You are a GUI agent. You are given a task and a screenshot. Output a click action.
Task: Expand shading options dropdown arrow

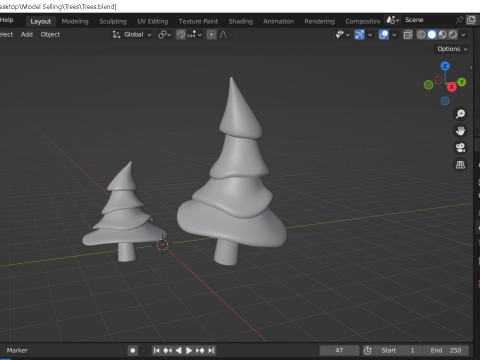coord(463,35)
